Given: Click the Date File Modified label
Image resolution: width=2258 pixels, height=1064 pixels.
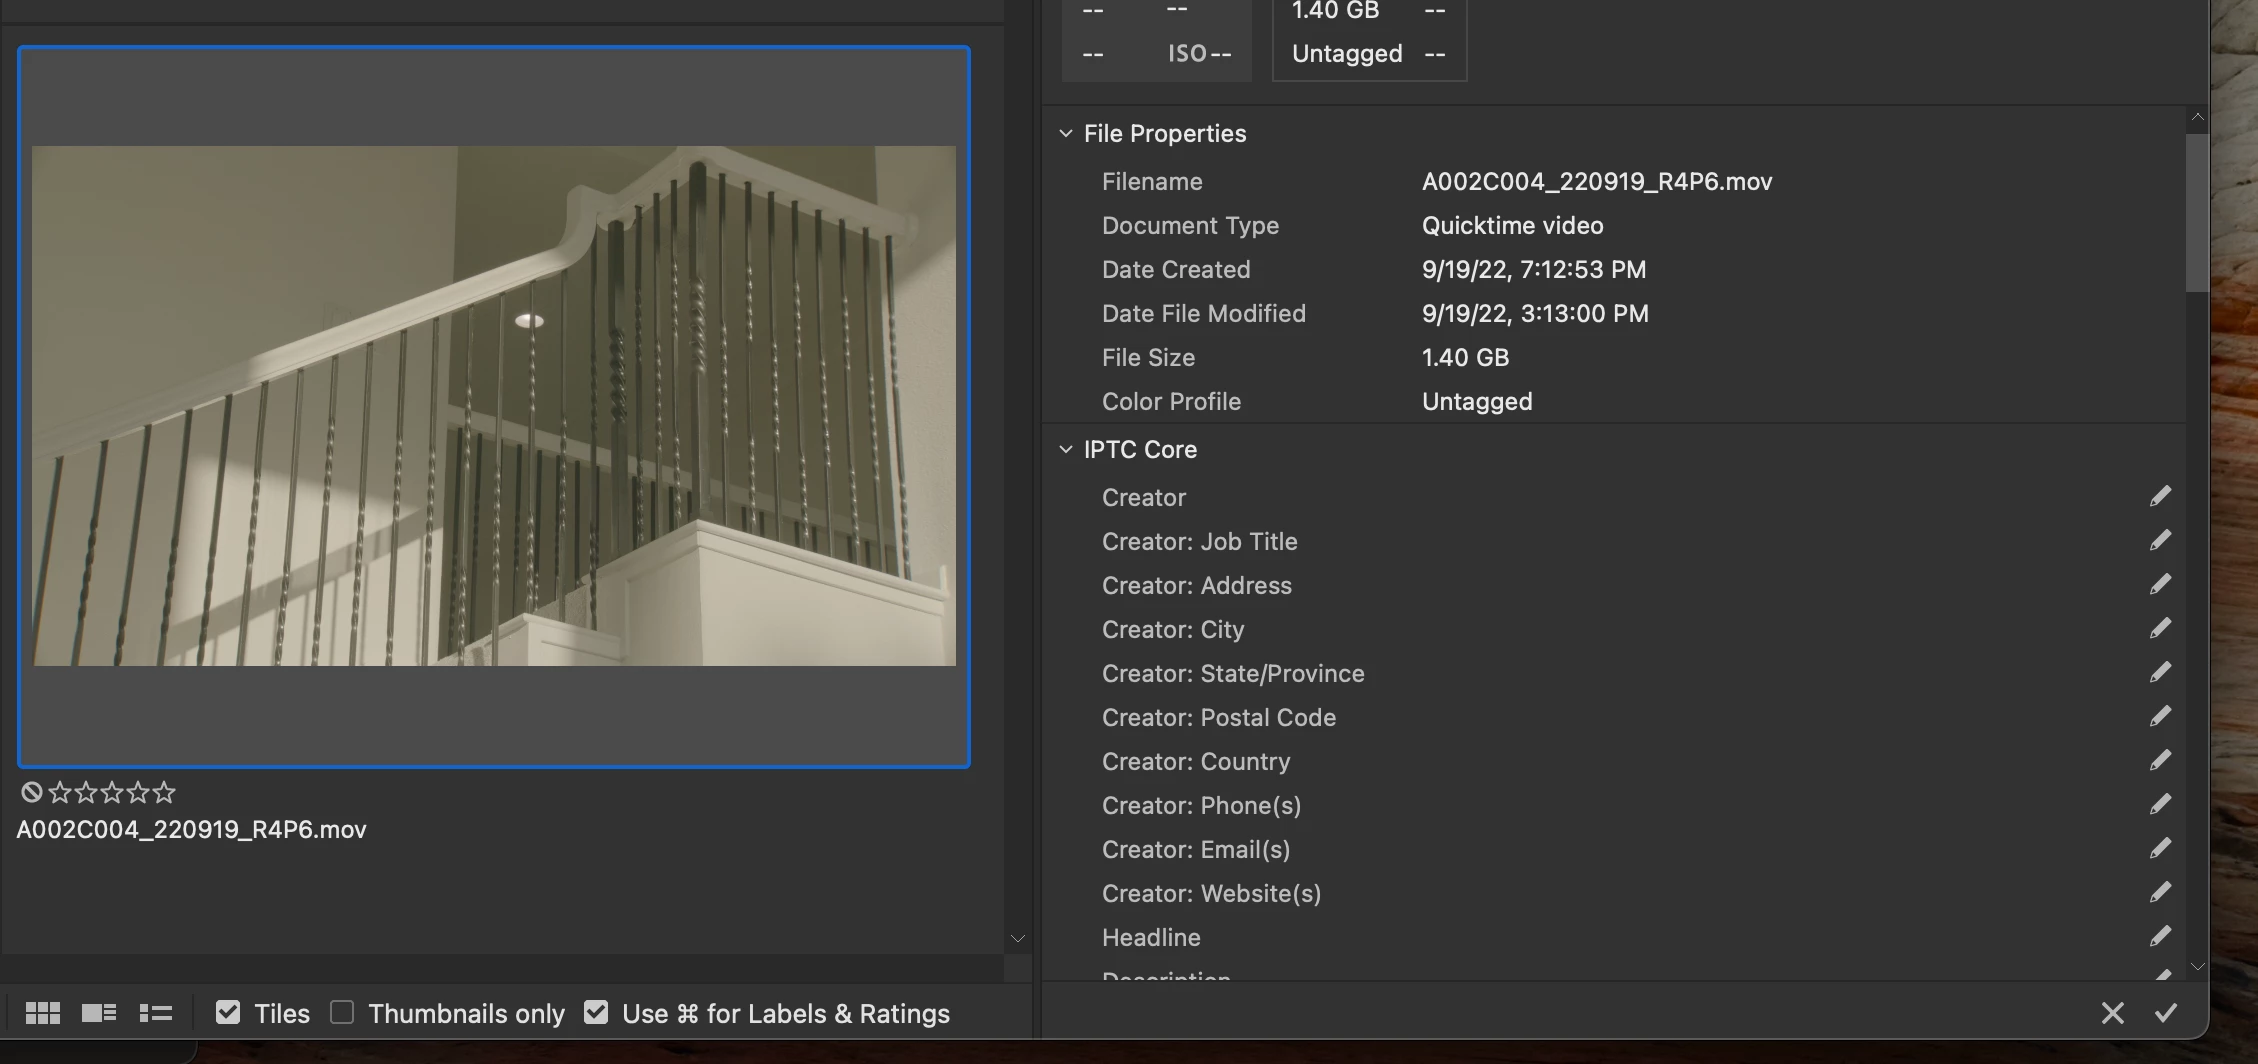Looking at the screenshot, I should click(x=1204, y=314).
